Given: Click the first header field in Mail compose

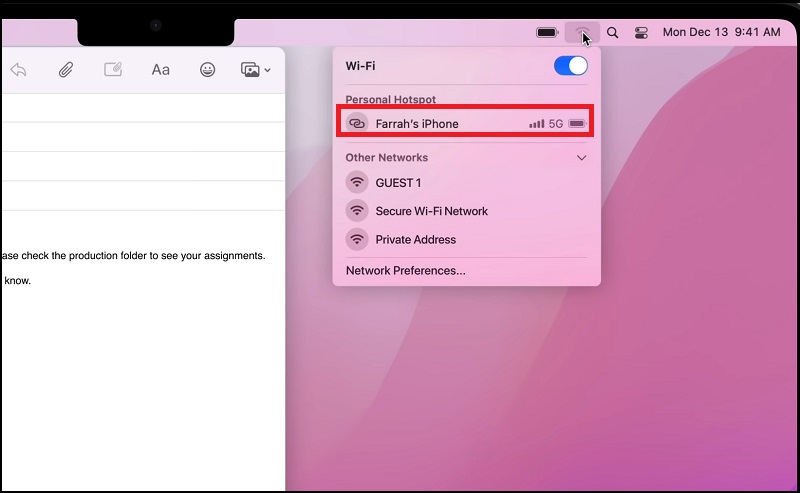Looking at the screenshot, I should click(x=143, y=108).
